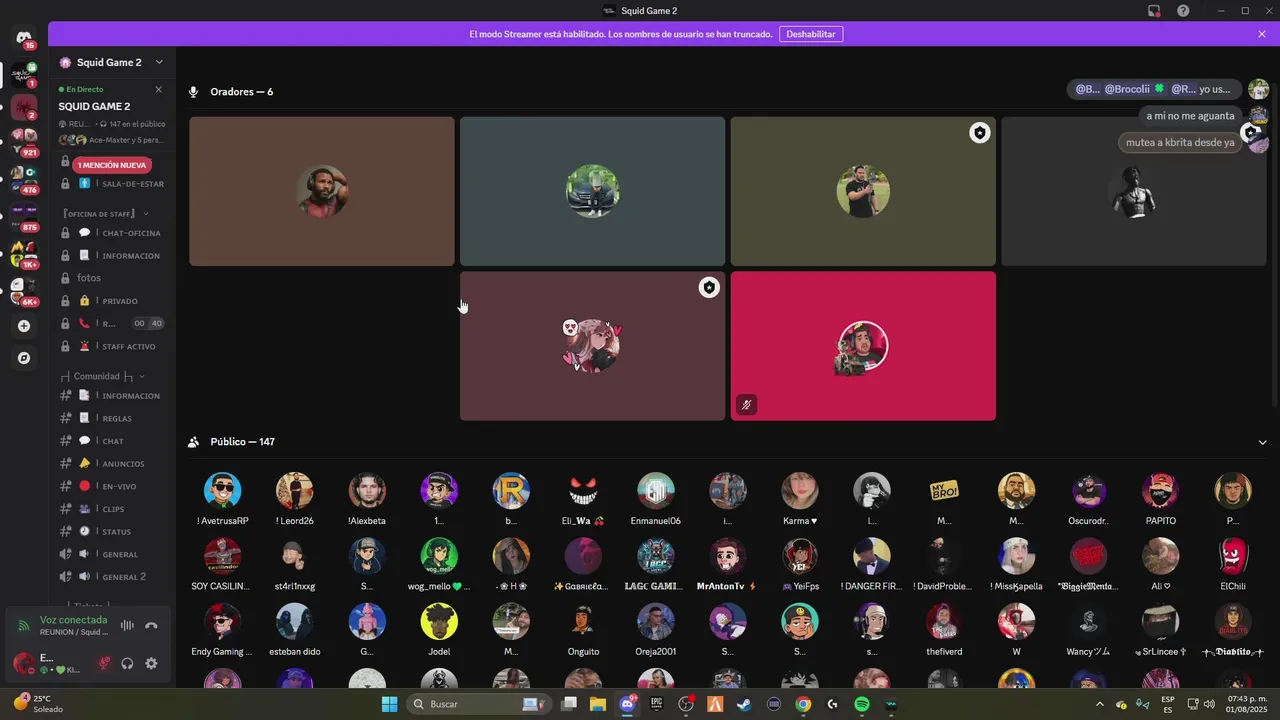Screen dimensions: 1280x720
Task: Open own user avatar in bottom panel
Action: click(24, 663)
